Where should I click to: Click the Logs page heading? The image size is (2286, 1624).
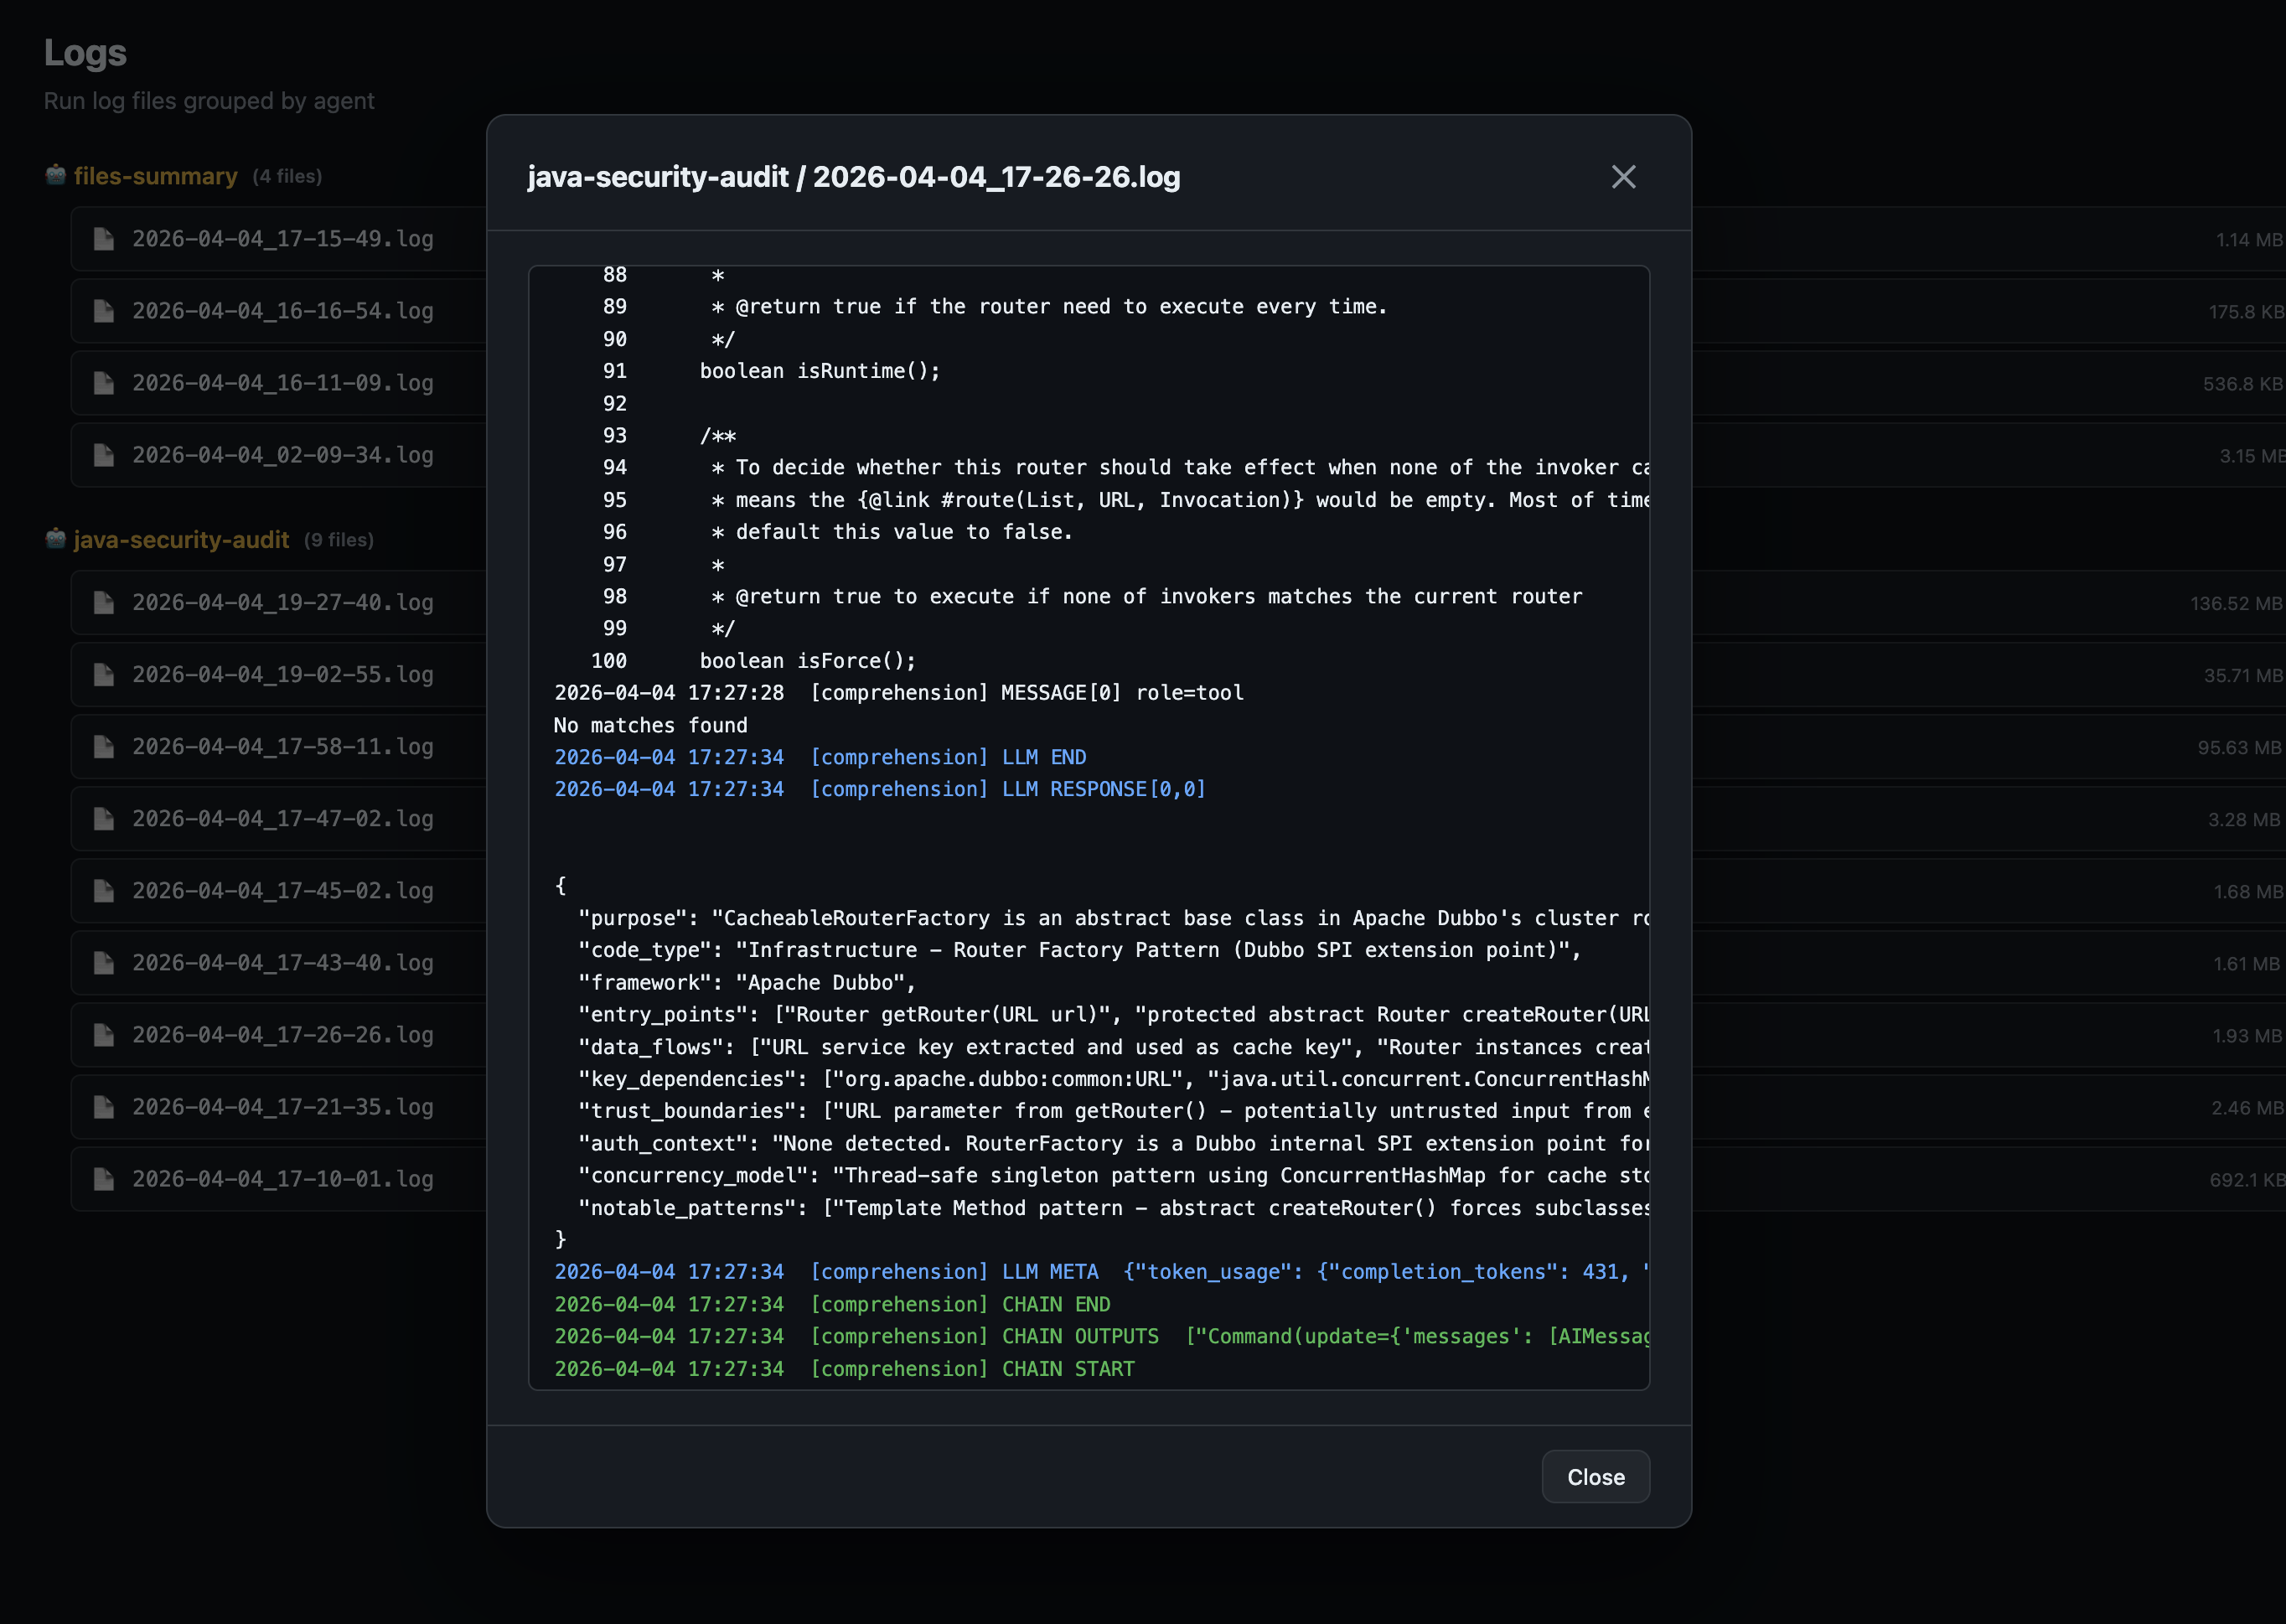pyautogui.click(x=85, y=52)
